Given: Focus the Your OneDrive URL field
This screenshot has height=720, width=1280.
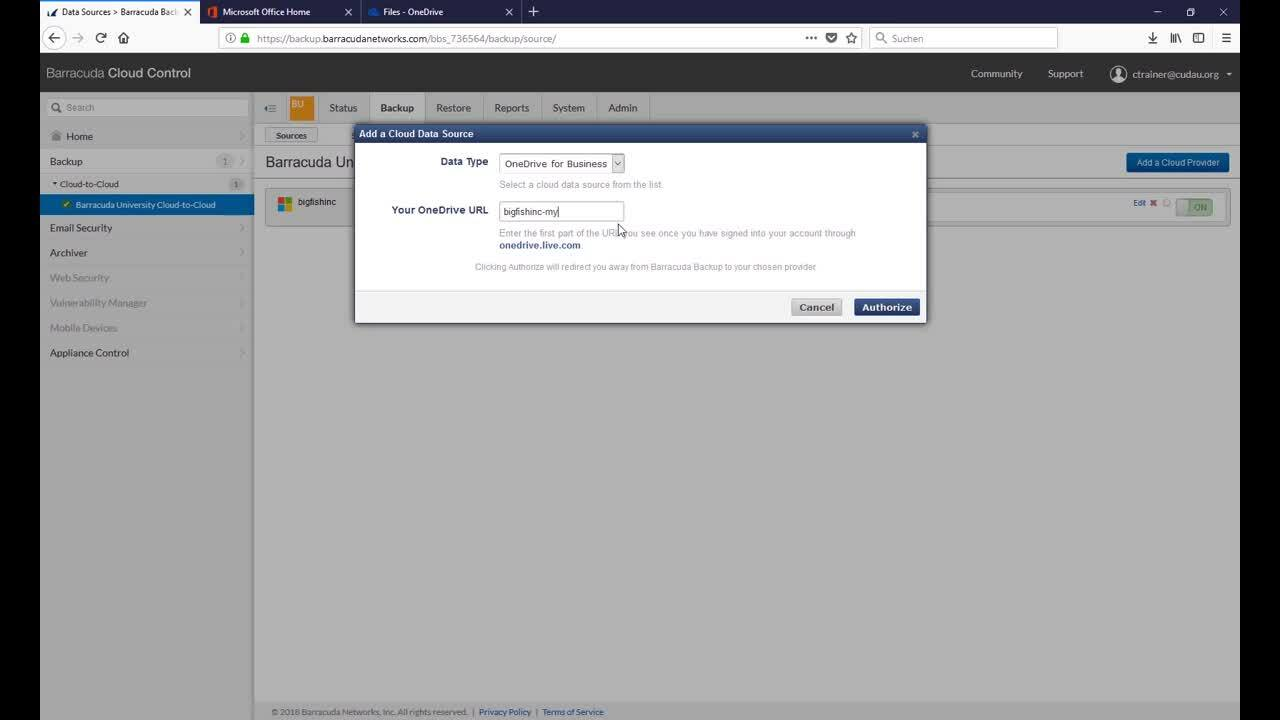Looking at the screenshot, I should [x=561, y=211].
